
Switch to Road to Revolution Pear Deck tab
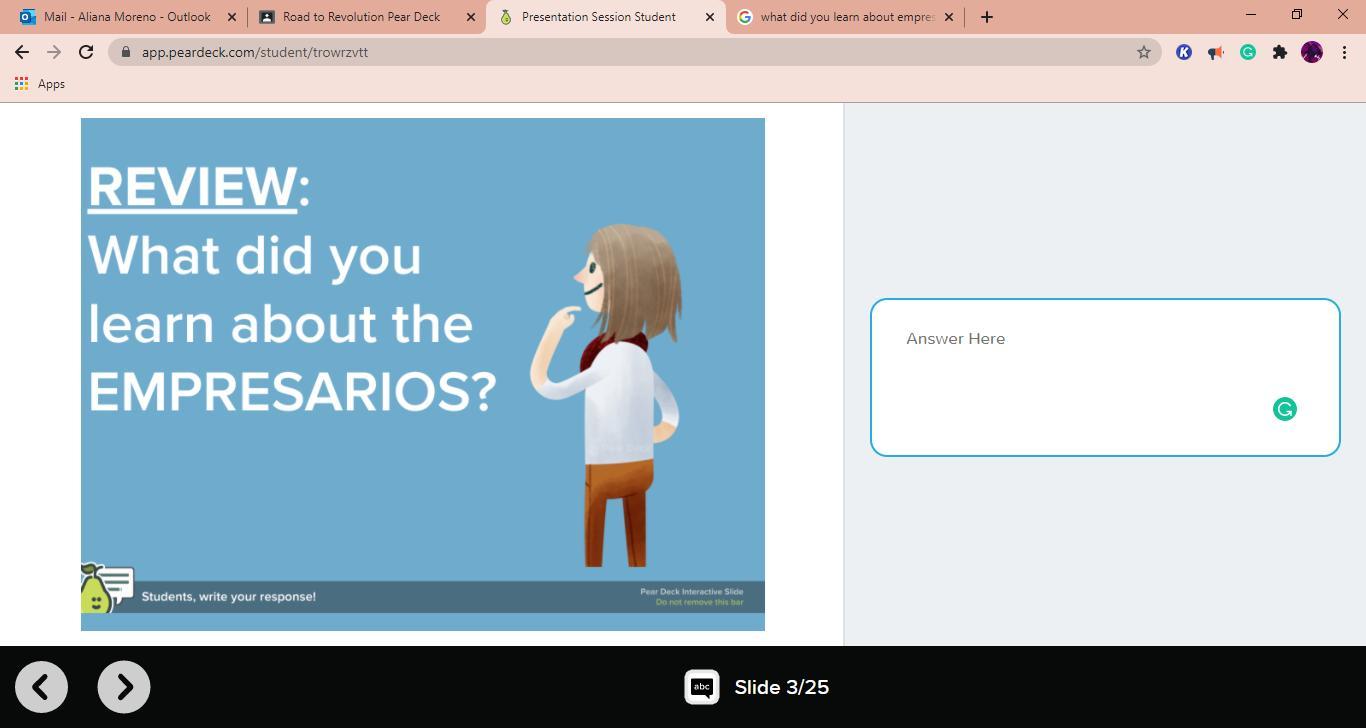pos(360,17)
